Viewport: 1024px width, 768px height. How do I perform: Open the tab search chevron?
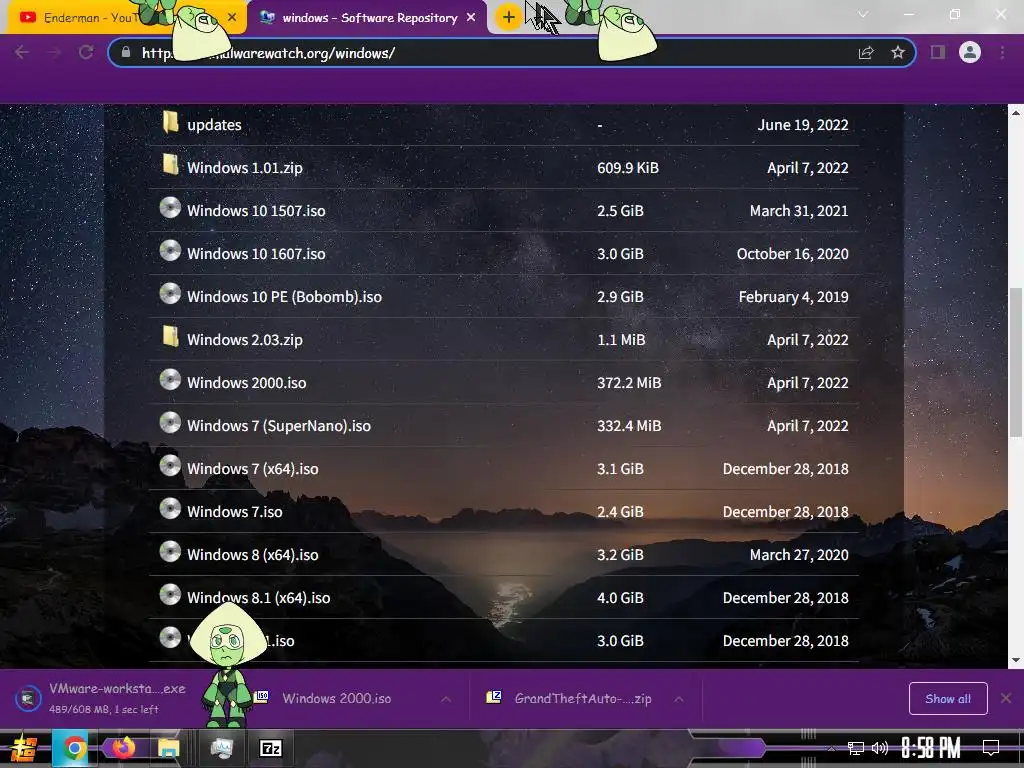click(x=863, y=14)
